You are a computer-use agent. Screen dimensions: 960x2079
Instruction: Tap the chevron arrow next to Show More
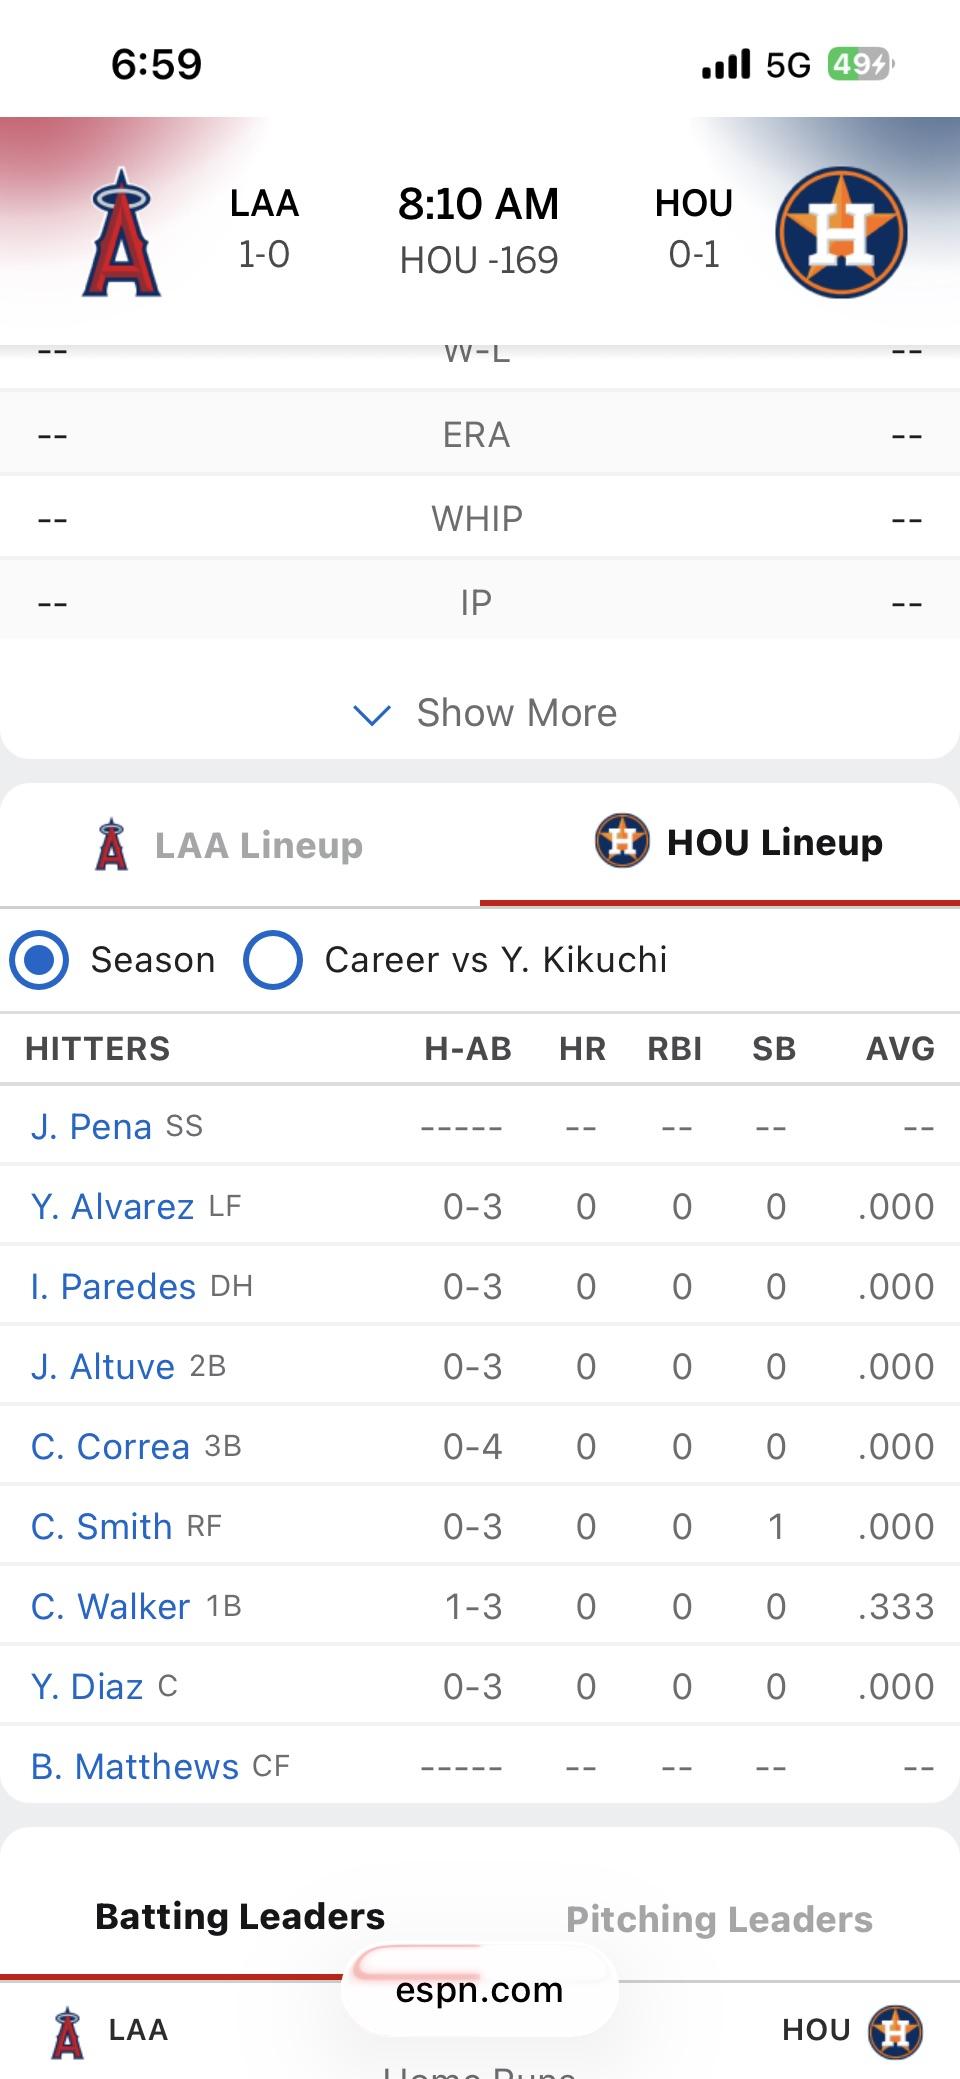tap(372, 715)
